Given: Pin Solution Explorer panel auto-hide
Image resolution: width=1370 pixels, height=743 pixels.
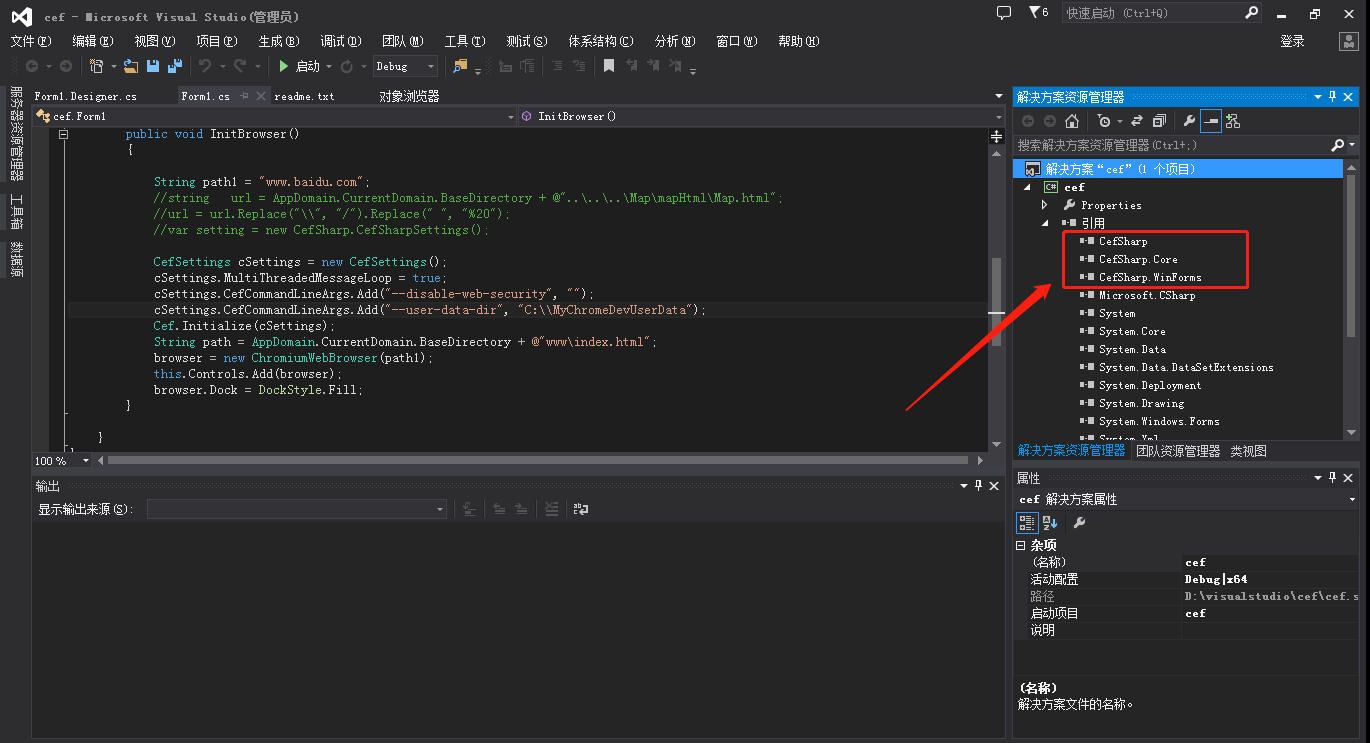Looking at the screenshot, I should click(x=1332, y=97).
